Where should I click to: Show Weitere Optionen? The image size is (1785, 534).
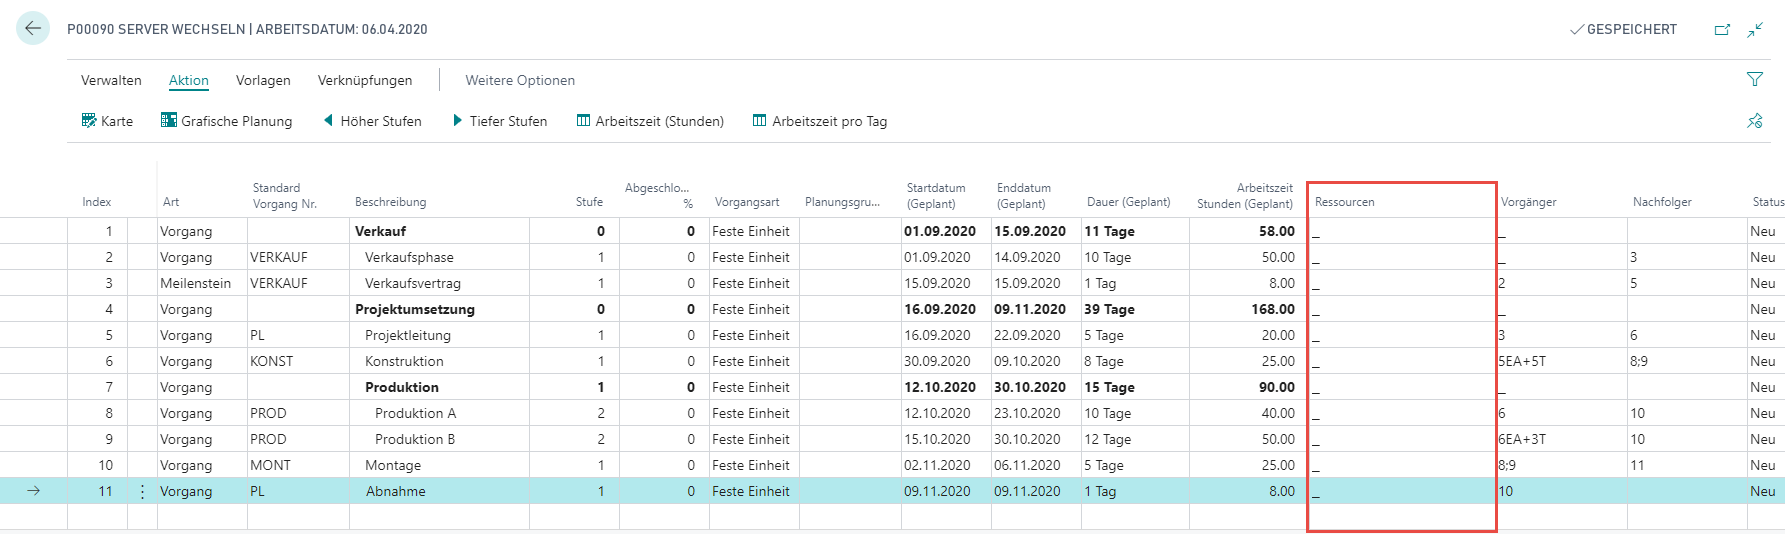click(x=520, y=80)
